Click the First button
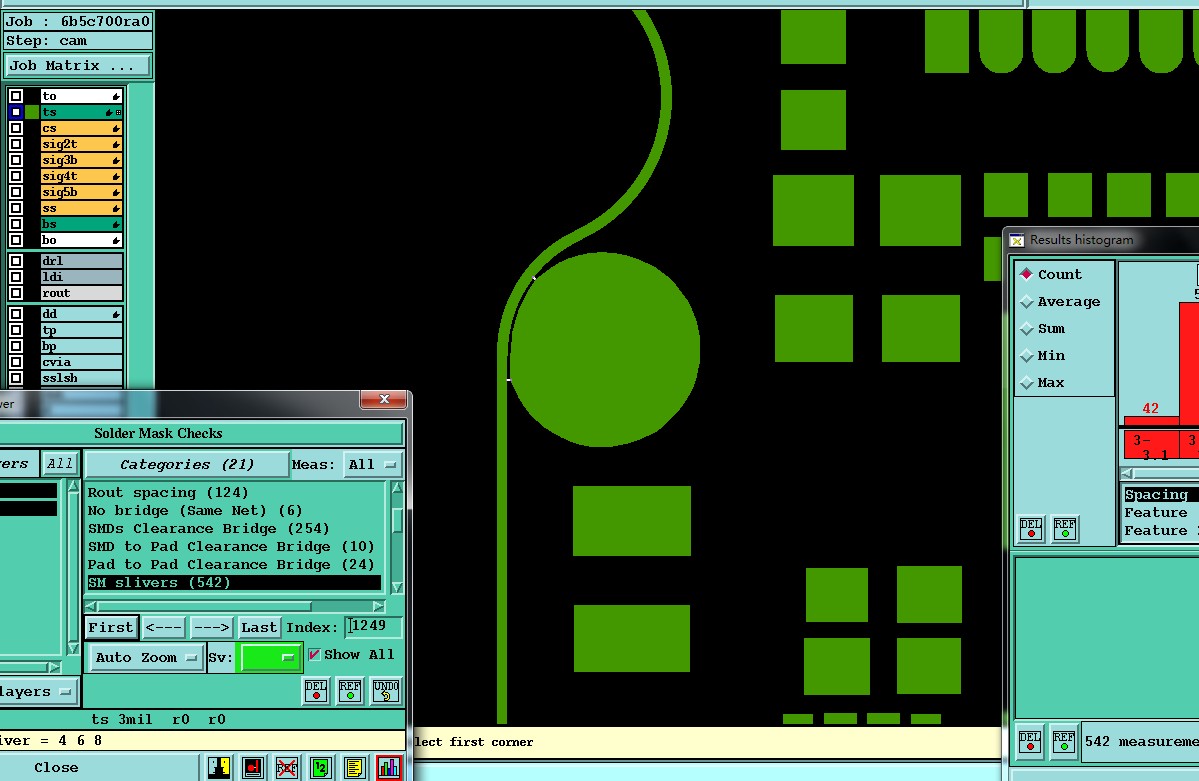1199x781 pixels. [111, 627]
